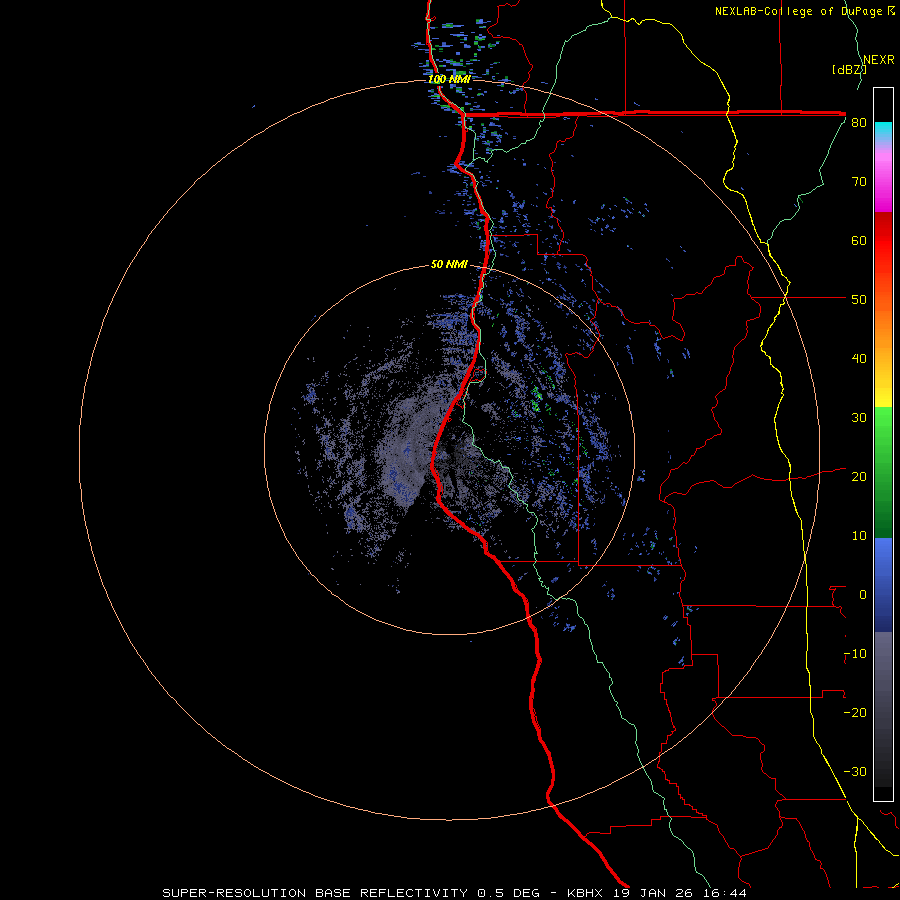Viewport: 900px width, 900px height.
Task: Click the Super-Resolution Base Reflectivity caption
Action: [x=454, y=893]
